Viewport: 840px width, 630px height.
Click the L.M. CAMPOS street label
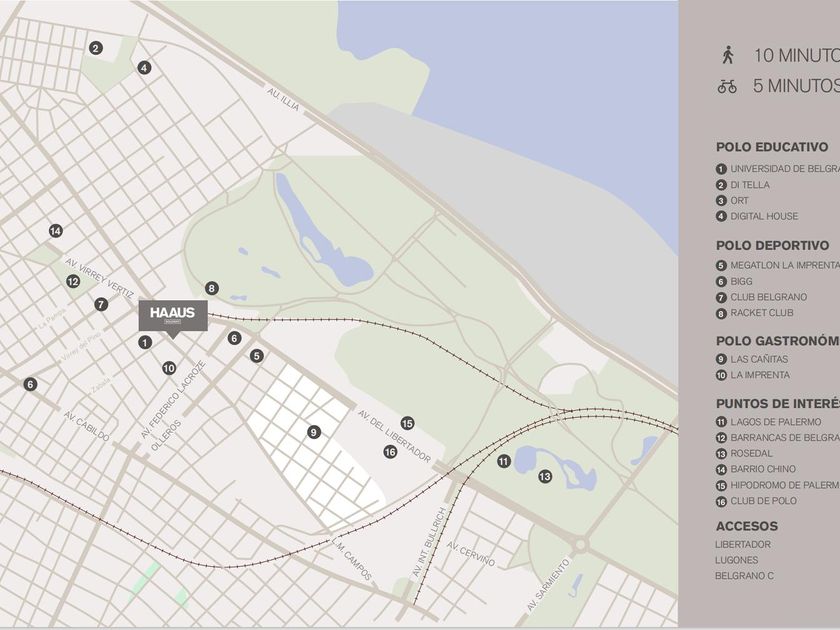tap(351, 559)
